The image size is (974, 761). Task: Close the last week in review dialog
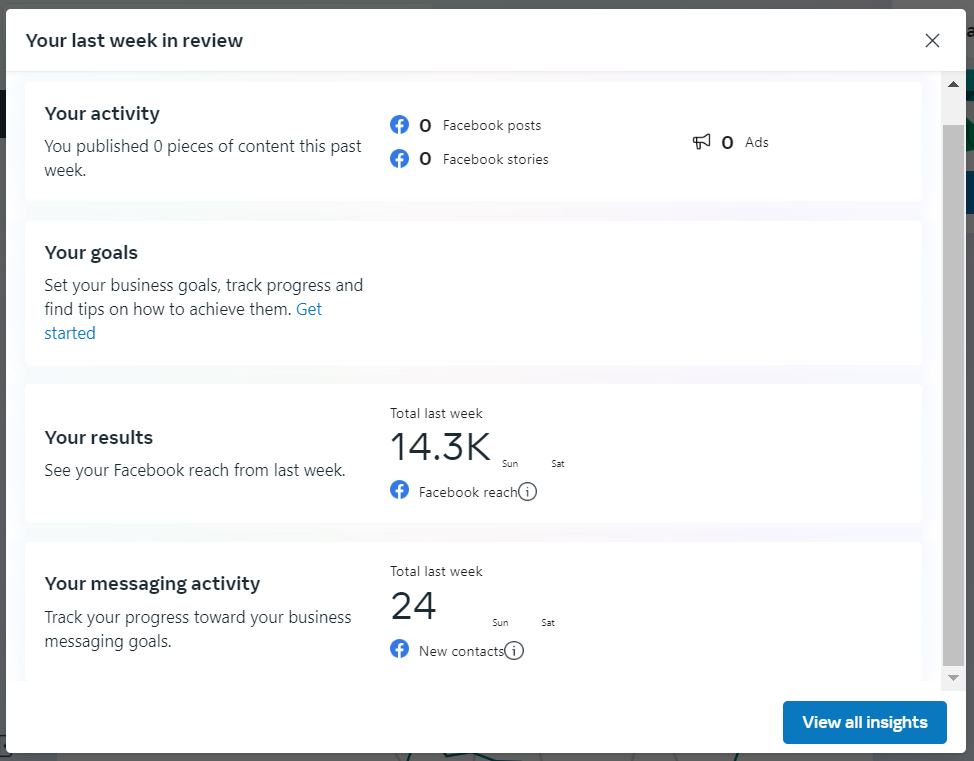932,40
